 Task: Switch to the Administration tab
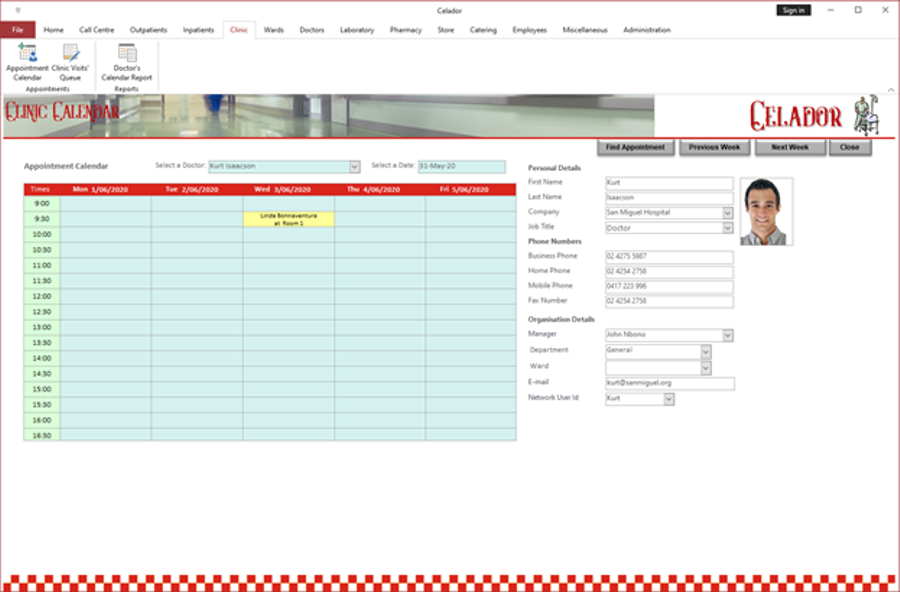click(646, 30)
